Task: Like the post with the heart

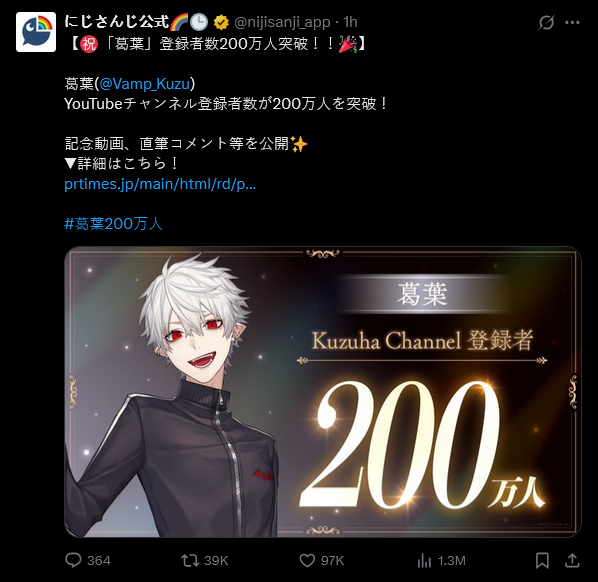Action: [307, 560]
